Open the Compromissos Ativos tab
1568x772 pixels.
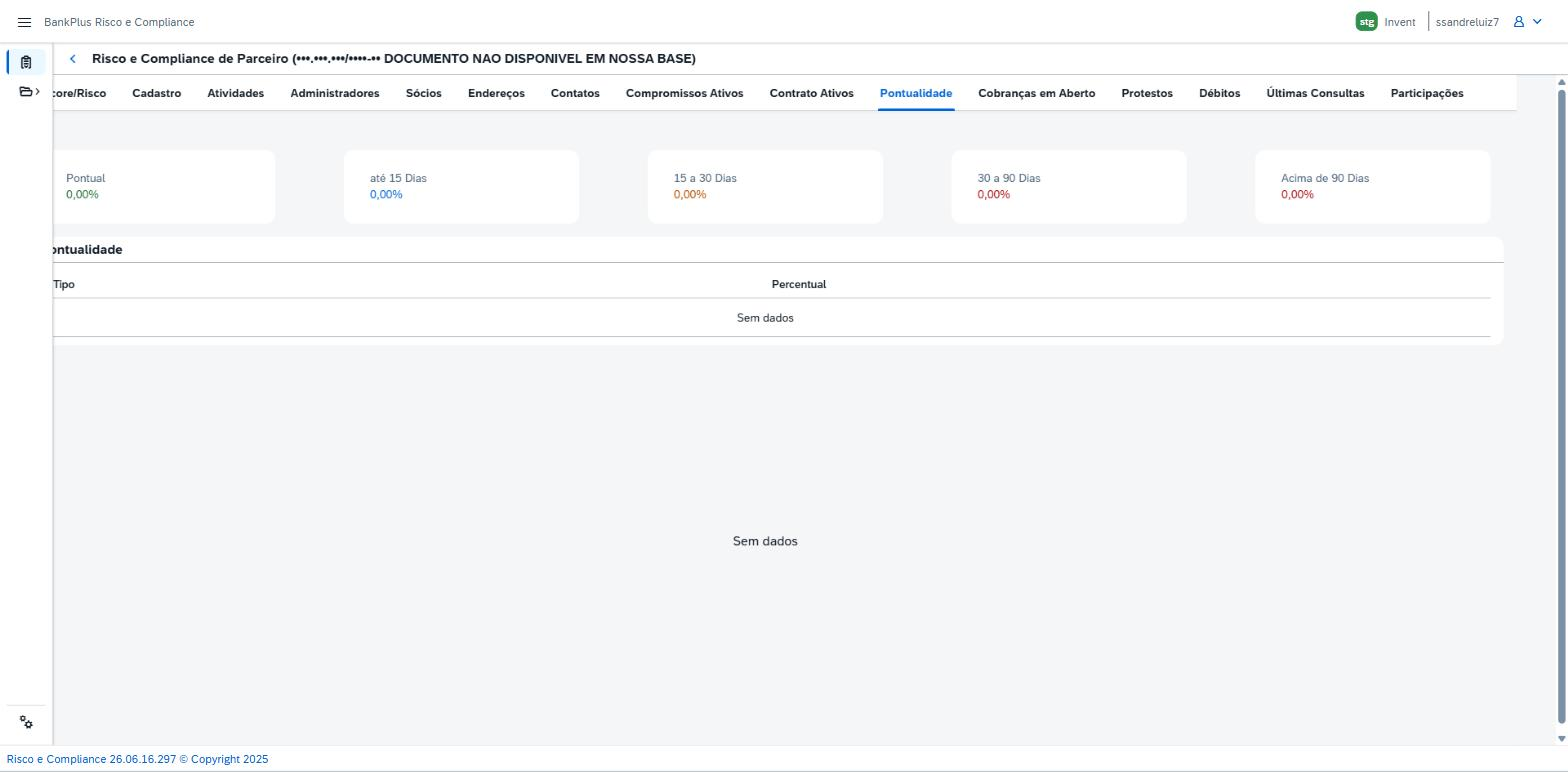(x=685, y=93)
